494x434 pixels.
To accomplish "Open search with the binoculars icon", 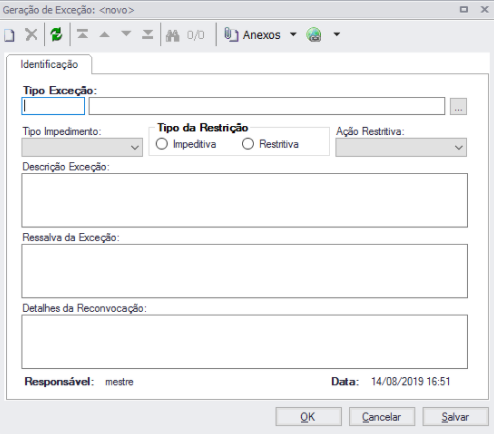I will coord(172,35).
